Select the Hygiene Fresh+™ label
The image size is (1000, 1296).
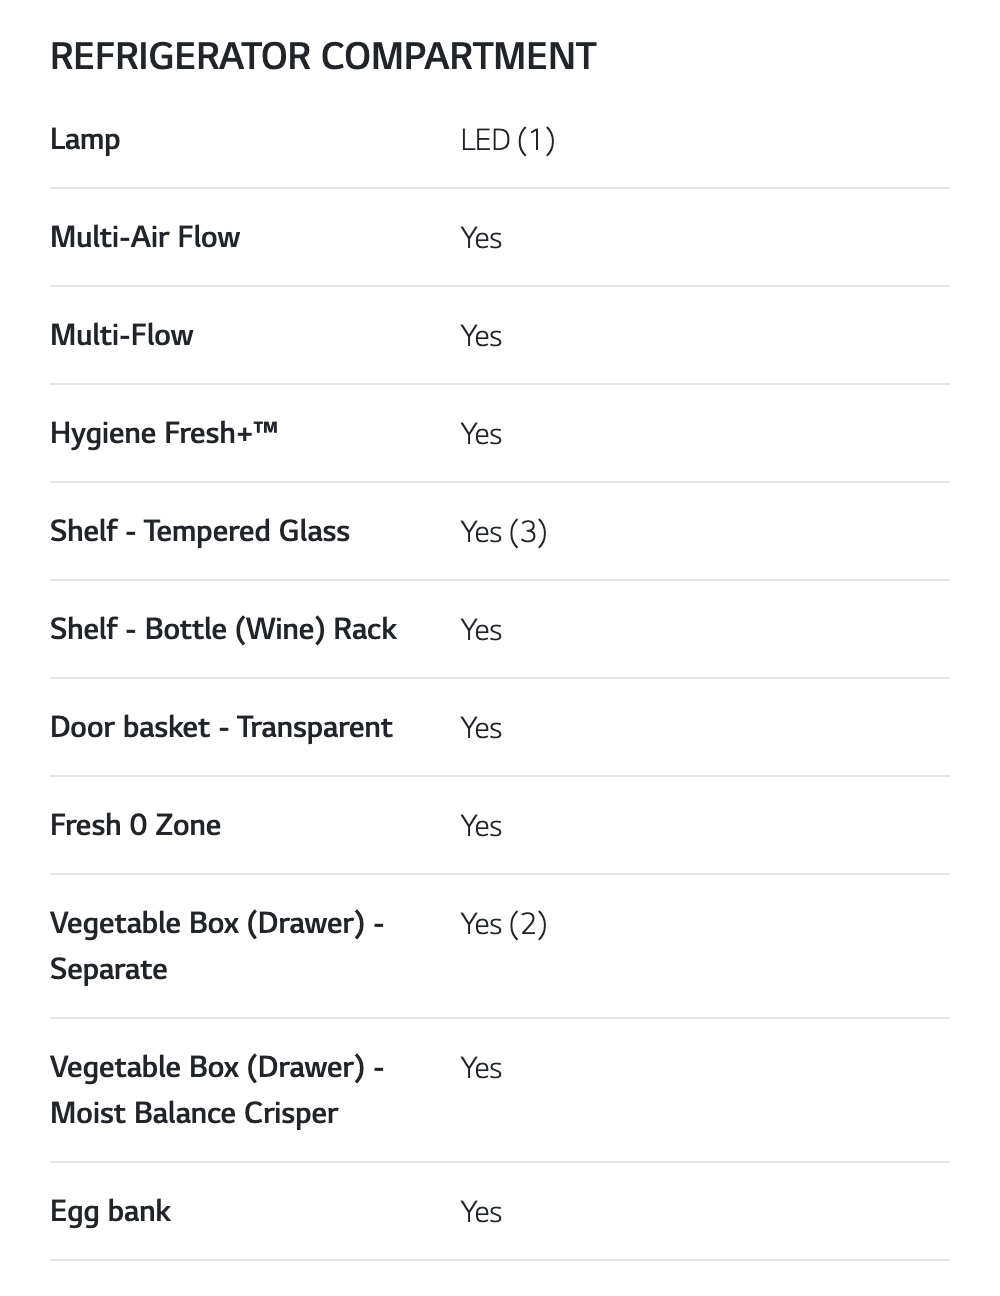tap(164, 433)
